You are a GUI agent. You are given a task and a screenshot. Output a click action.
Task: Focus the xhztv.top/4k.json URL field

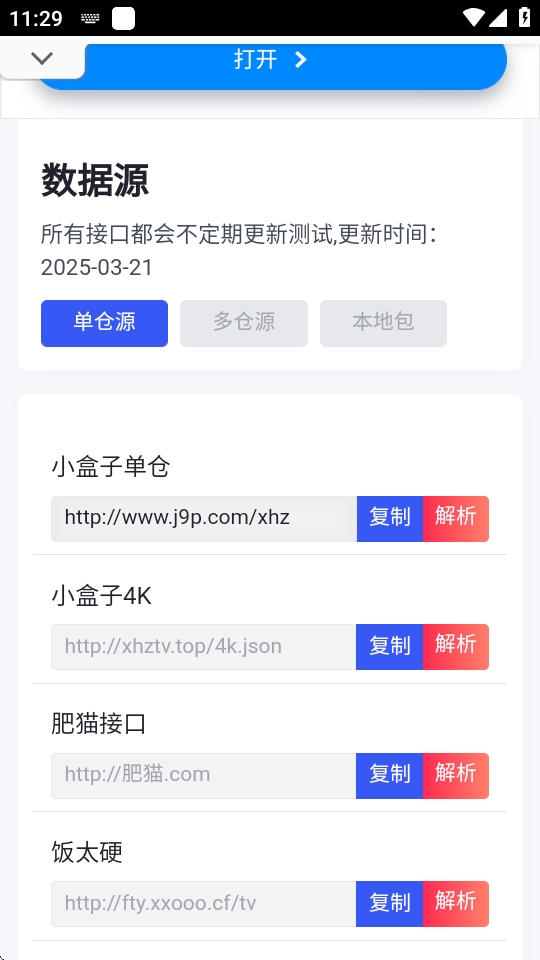pyautogui.click(x=204, y=647)
